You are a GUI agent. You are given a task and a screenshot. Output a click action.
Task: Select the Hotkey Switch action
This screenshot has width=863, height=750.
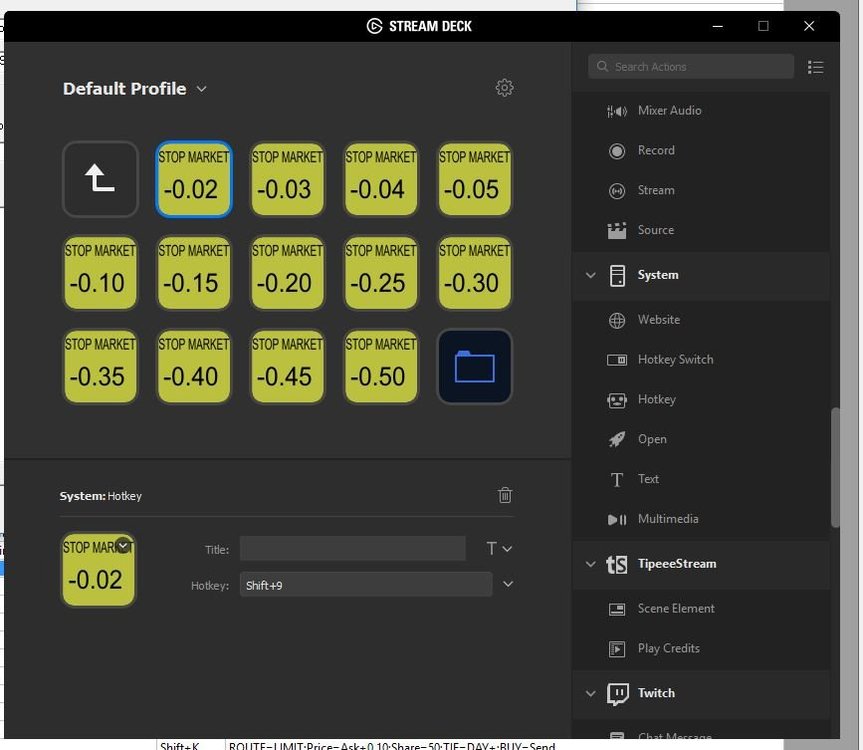pos(675,360)
